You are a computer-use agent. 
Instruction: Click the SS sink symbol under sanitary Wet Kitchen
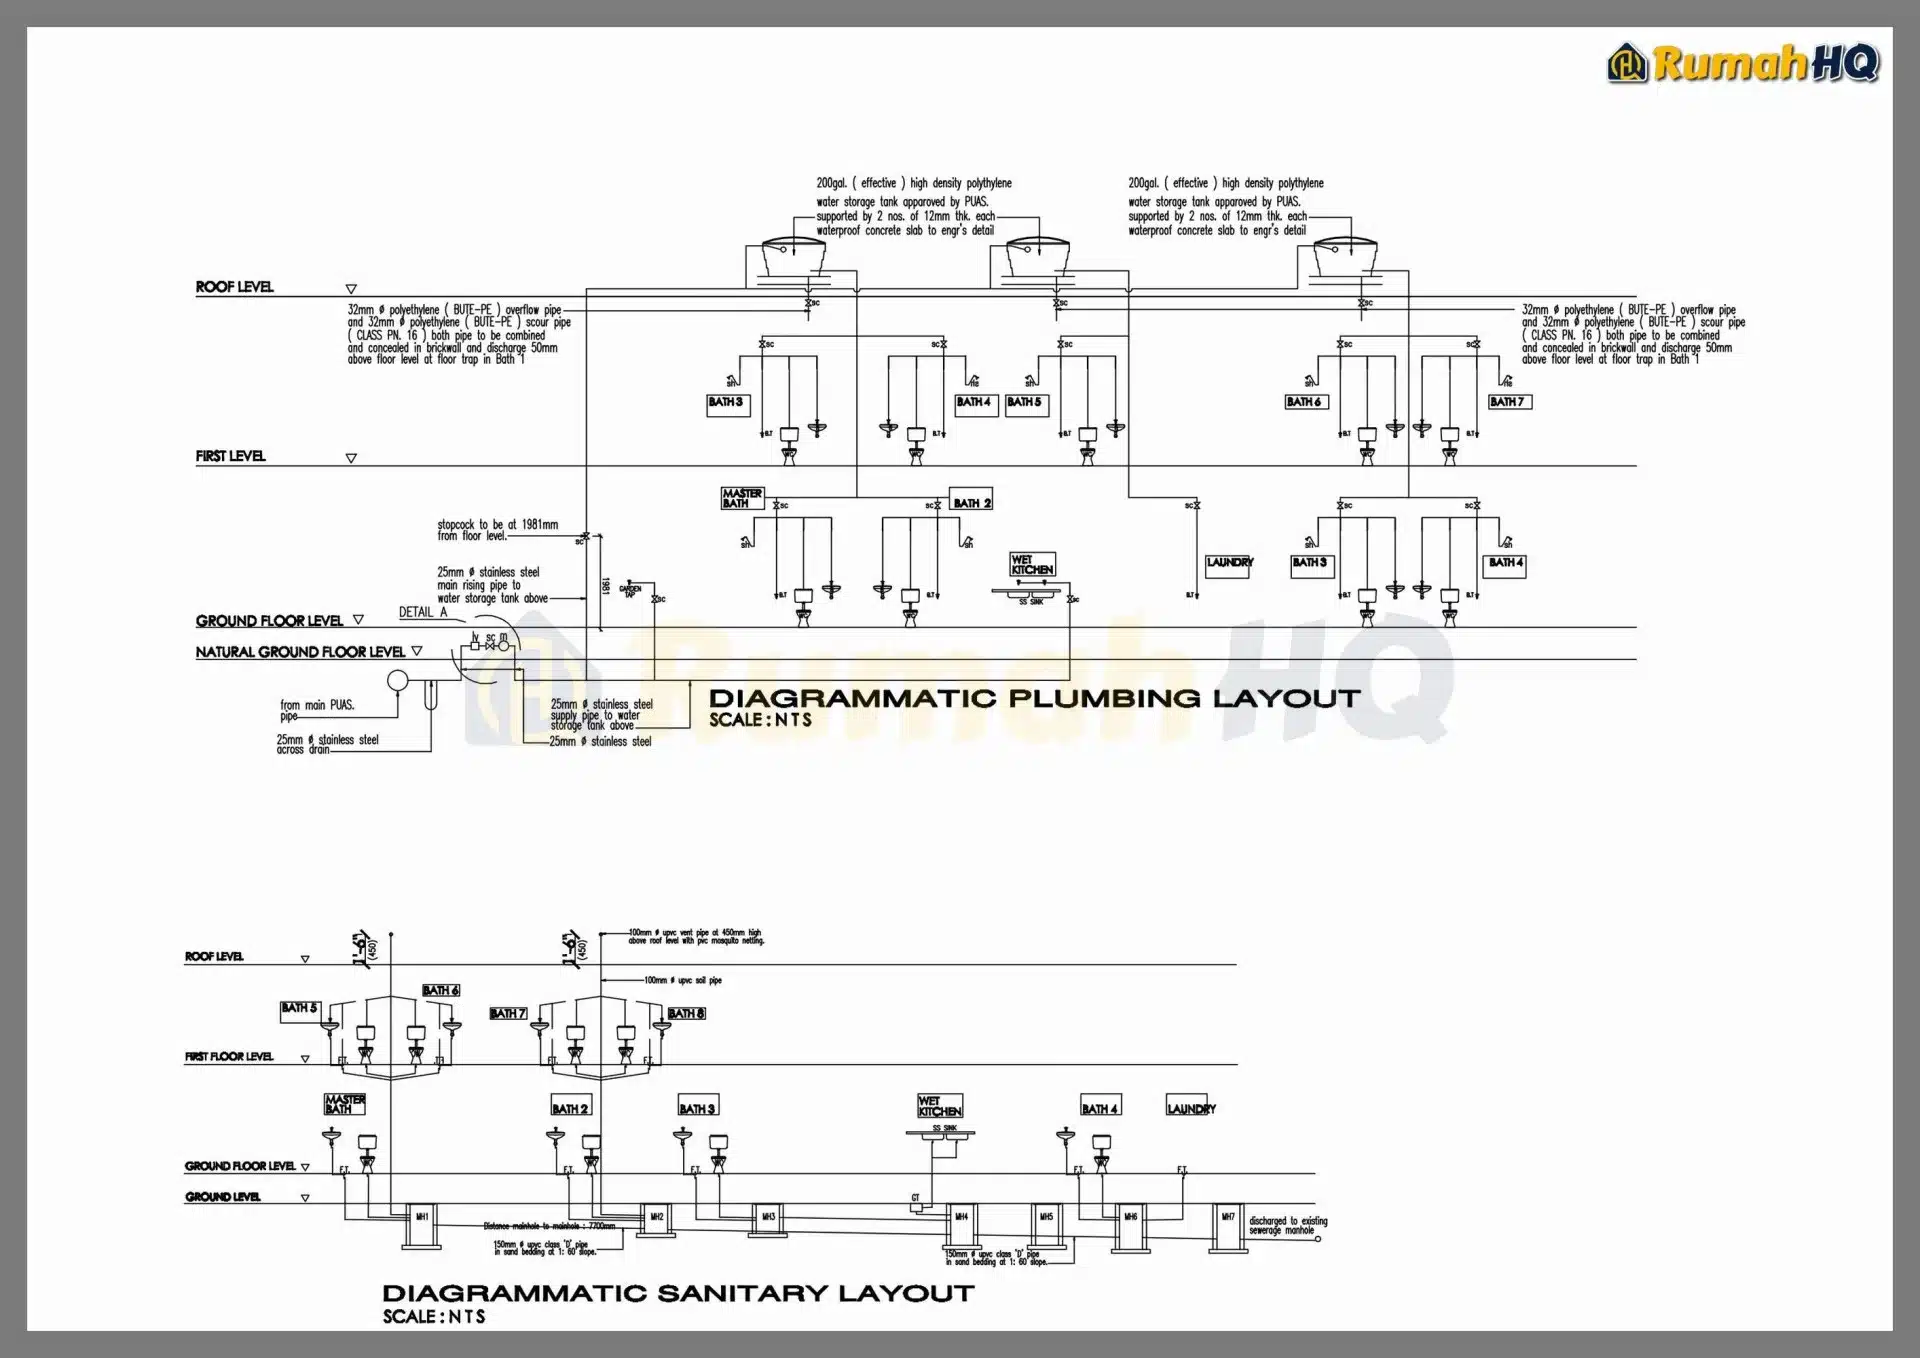944,1133
